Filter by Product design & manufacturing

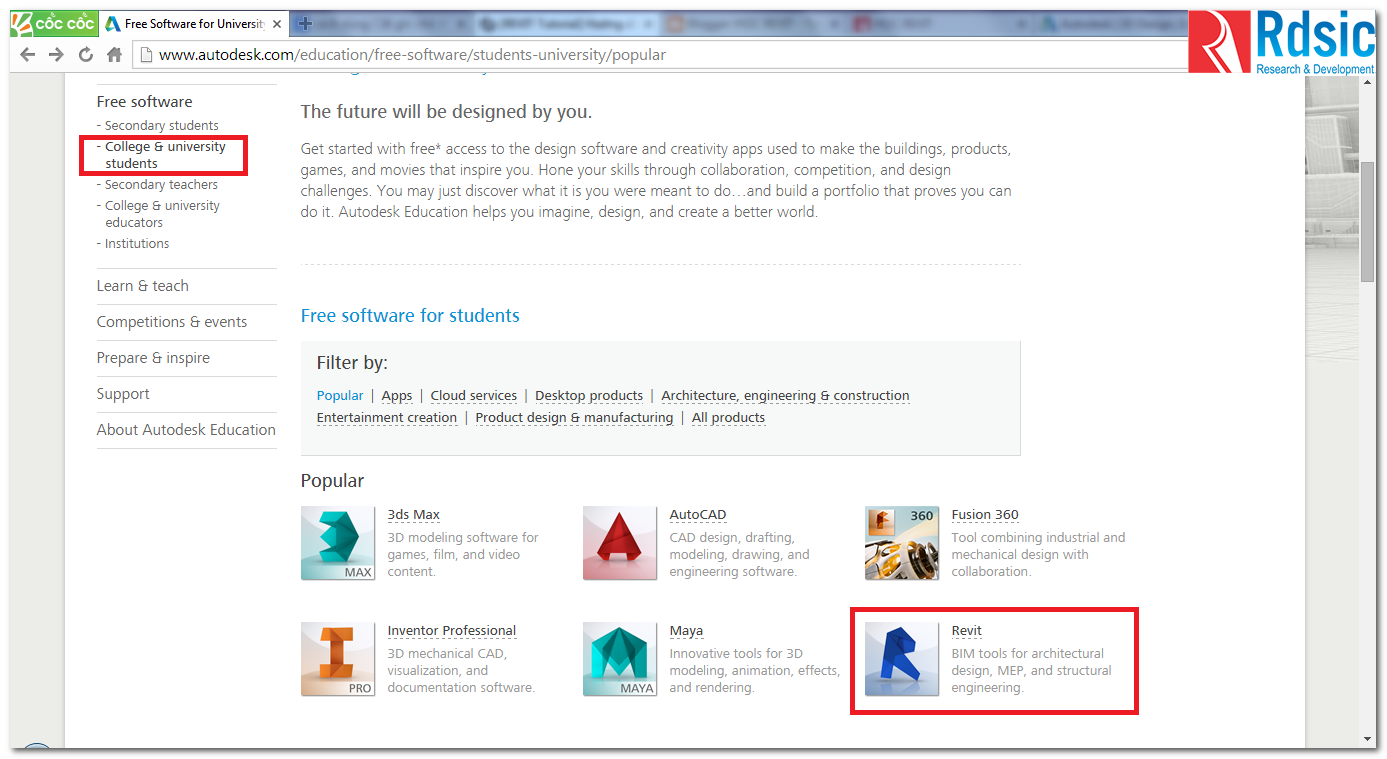574,418
